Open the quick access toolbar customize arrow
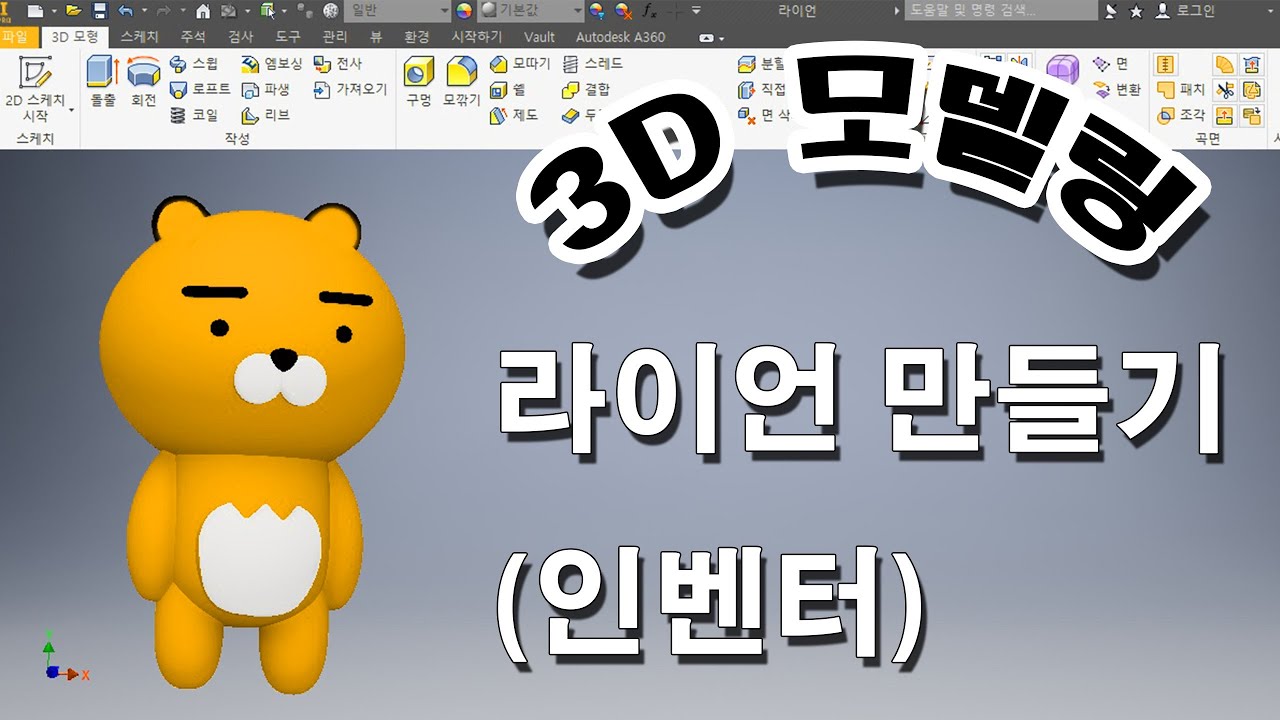The image size is (1280, 720). (696, 11)
